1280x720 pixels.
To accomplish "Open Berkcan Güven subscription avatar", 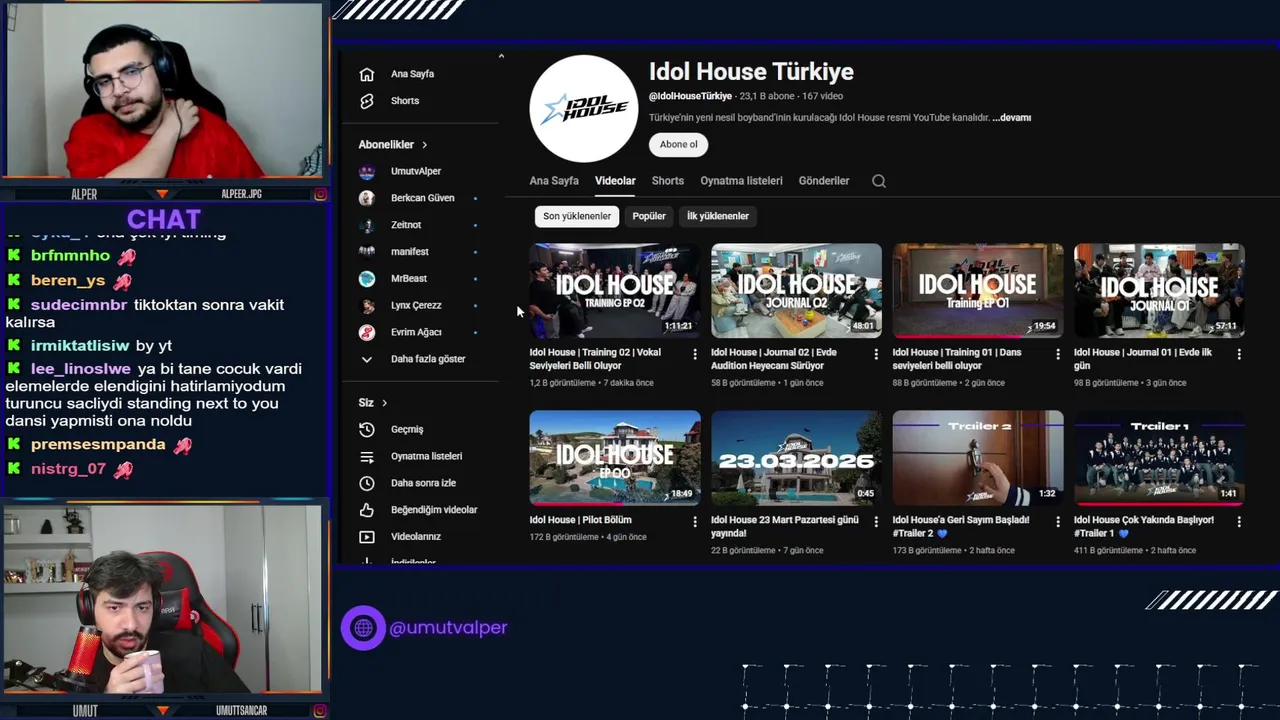I will (367, 198).
